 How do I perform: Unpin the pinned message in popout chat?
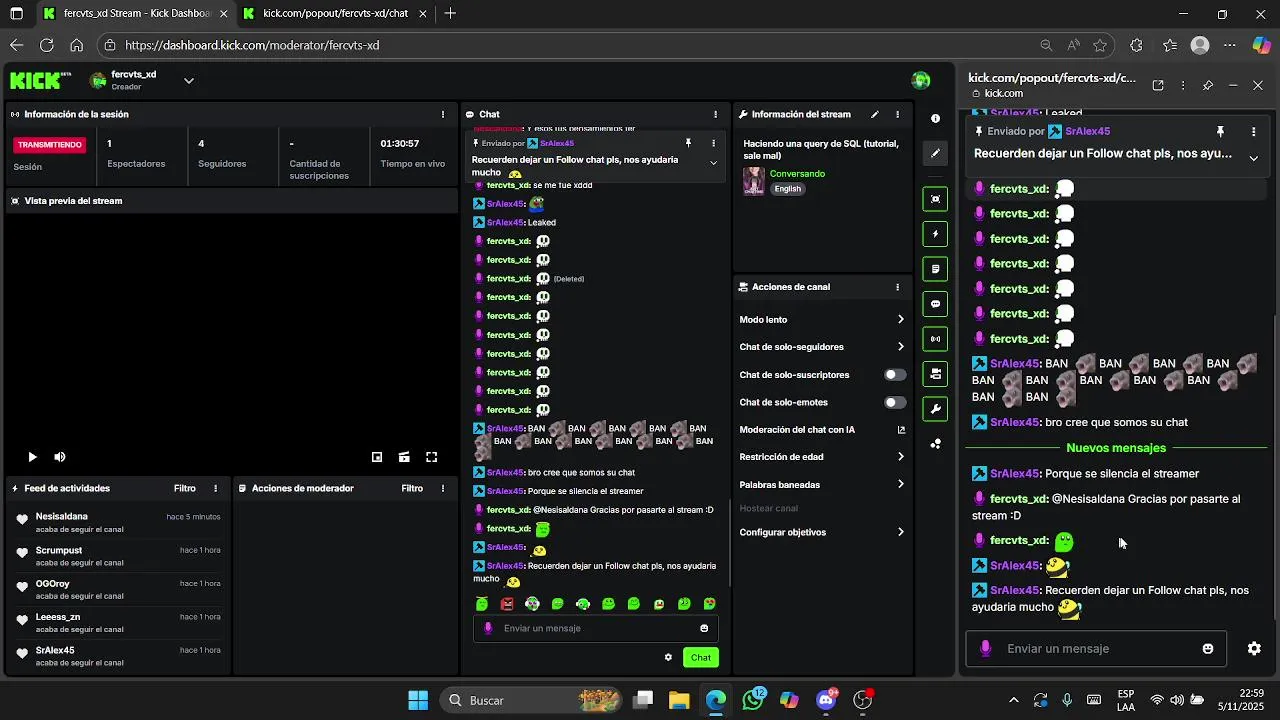click(x=1220, y=131)
